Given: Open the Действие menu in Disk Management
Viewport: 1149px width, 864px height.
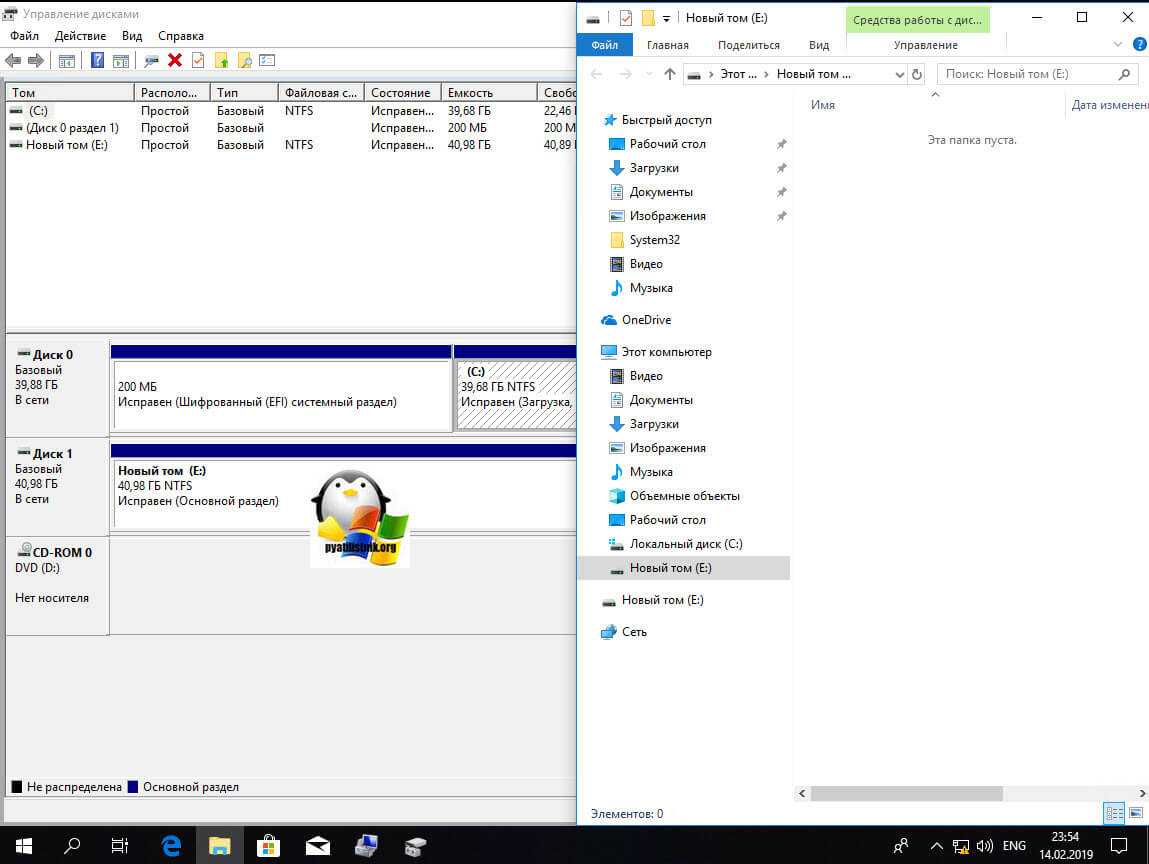Looking at the screenshot, I should click(x=80, y=36).
